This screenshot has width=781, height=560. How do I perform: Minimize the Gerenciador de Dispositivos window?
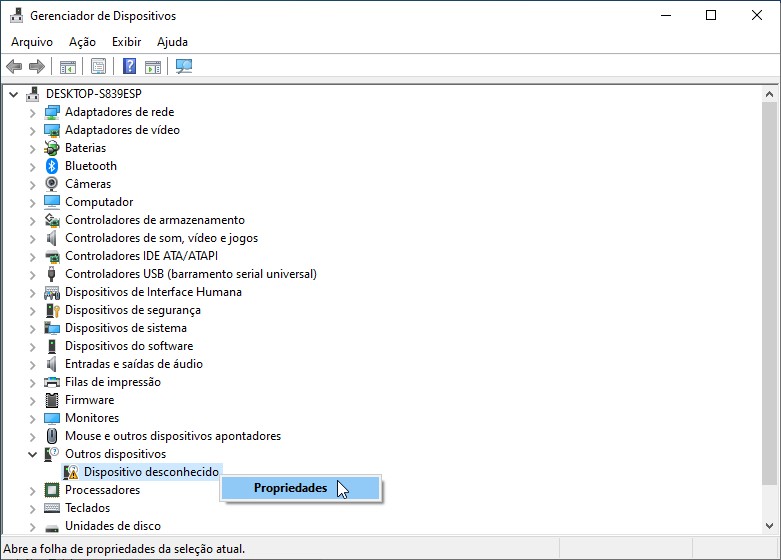coord(666,15)
